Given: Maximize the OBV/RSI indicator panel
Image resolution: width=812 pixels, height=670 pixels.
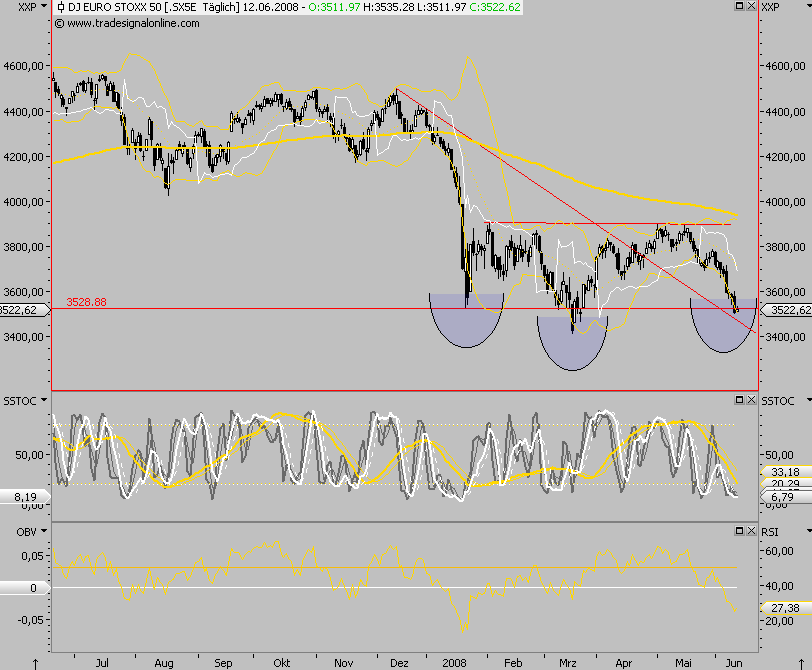Looking at the screenshot, I should (740, 531).
